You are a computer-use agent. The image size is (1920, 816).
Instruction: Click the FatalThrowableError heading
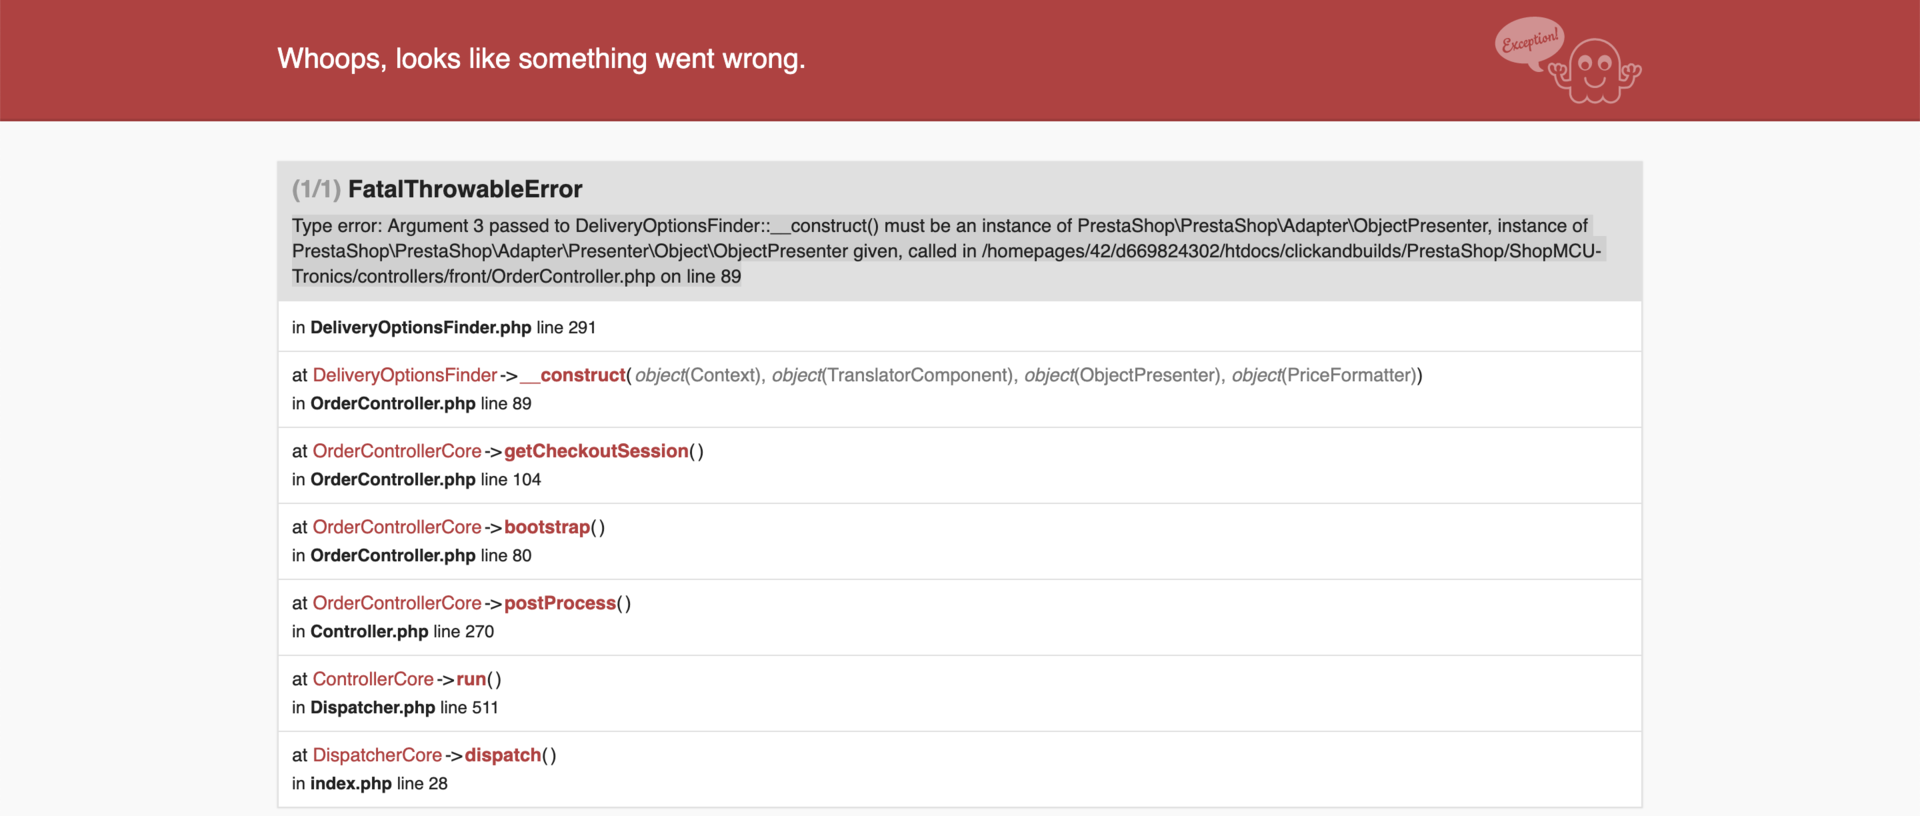[465, 189]
